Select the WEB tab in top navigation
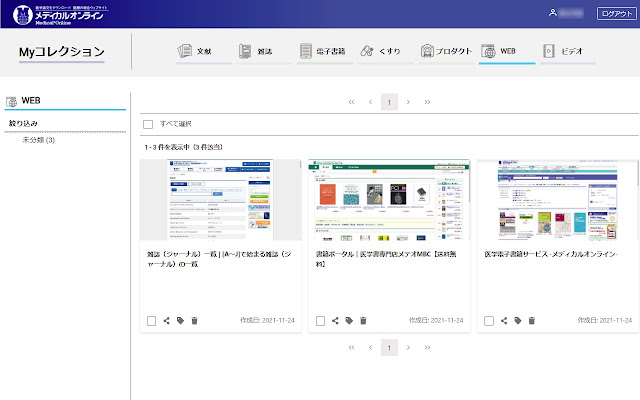Screen dimensions: 640x400 507,51
